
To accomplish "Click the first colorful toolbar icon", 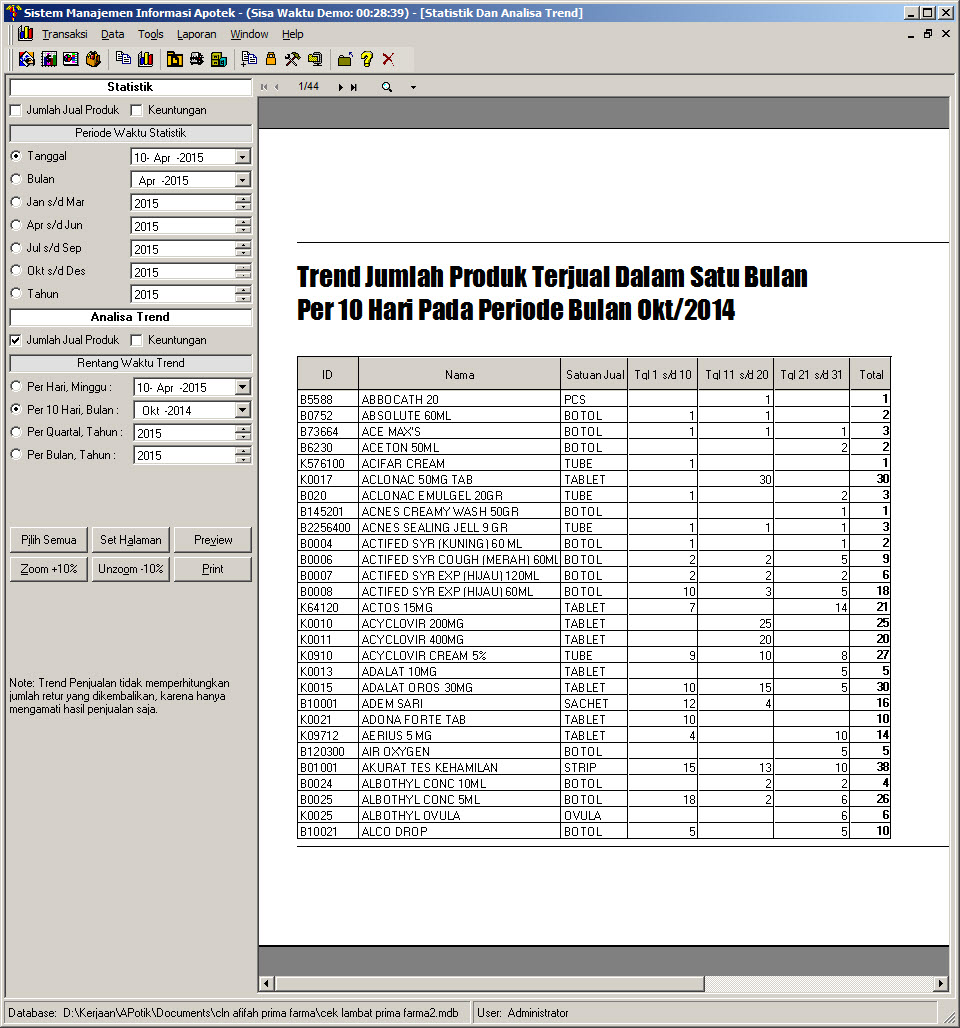I will coord(27,59).
